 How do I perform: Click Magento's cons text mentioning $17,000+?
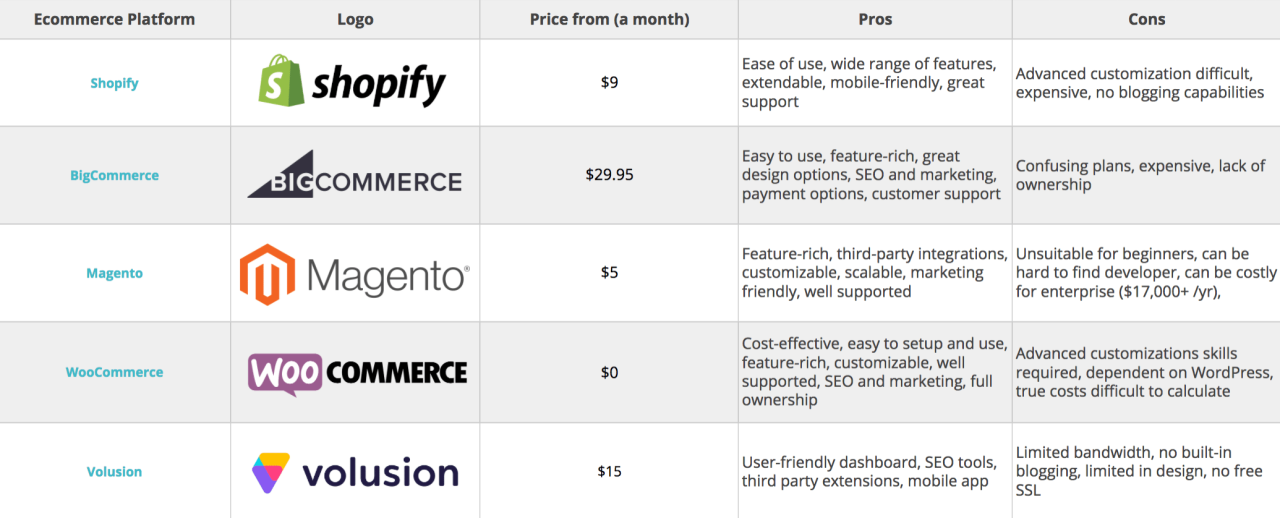1146,273
